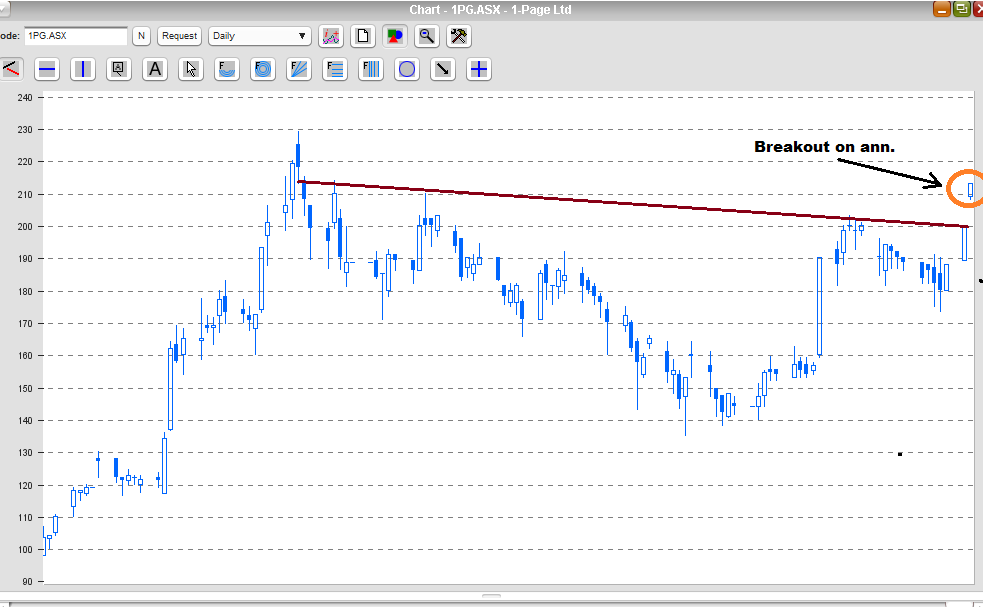The image size is (983, 607).
Task: Select the Fibonacci fan tool
Action: tap(298, 69)
